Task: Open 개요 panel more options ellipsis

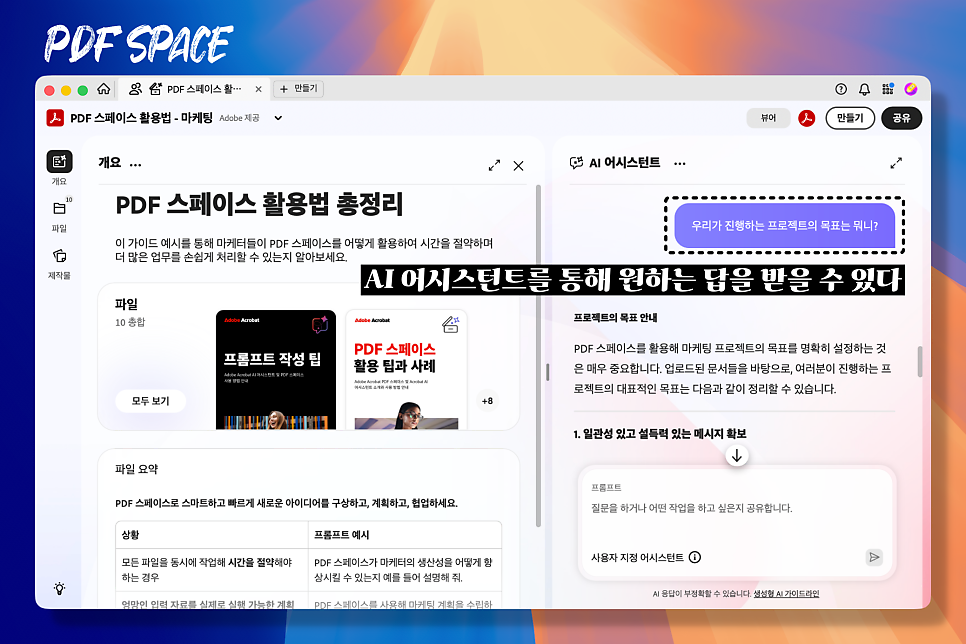Action: tap(136, 164)
